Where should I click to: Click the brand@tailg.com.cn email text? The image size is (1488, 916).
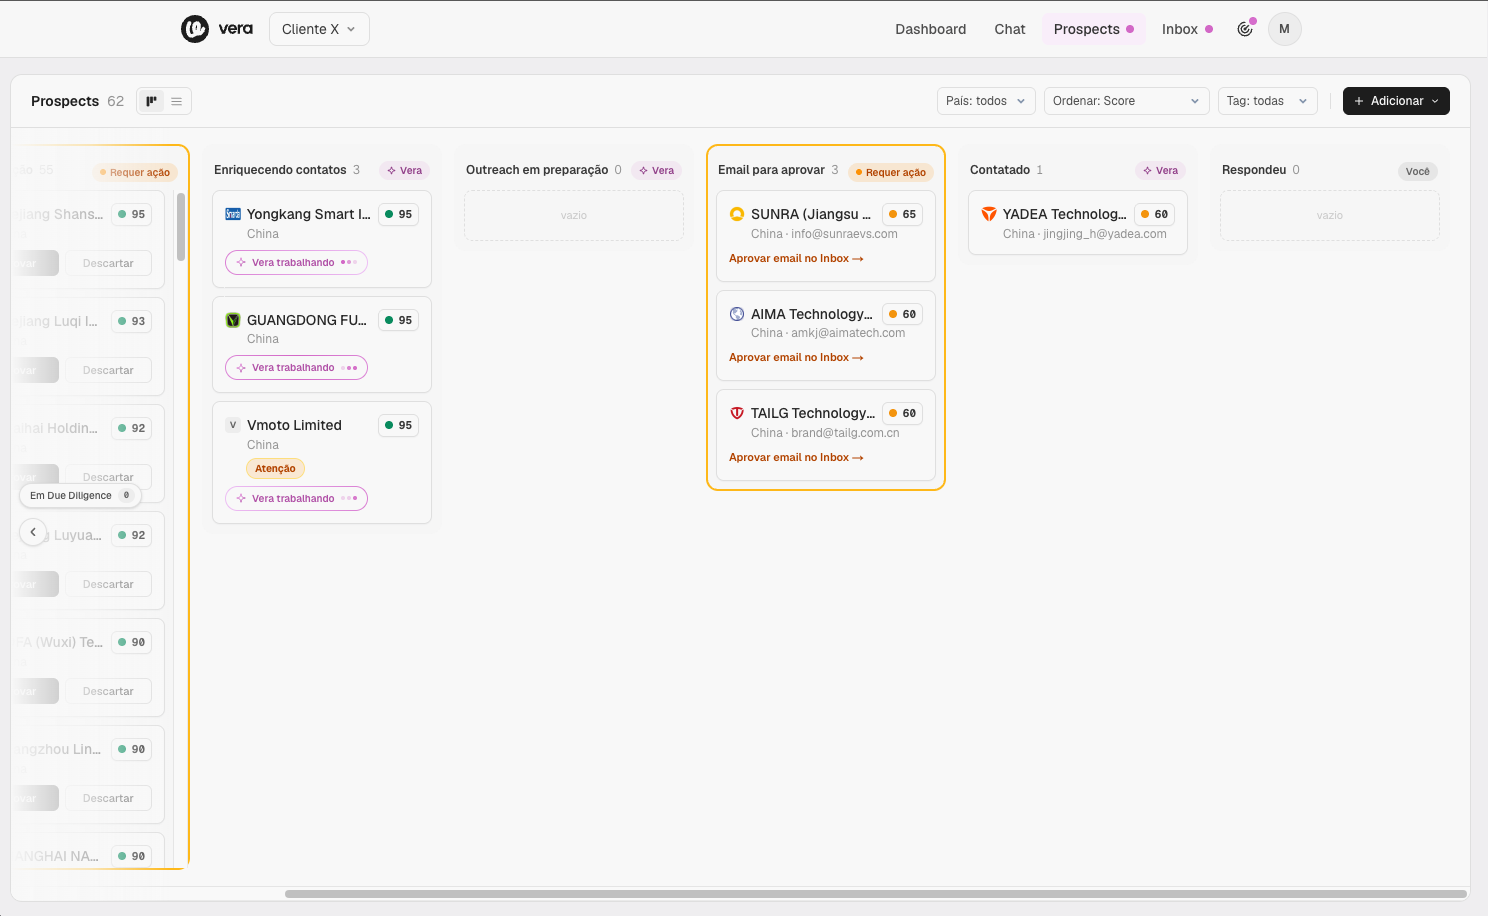(845, 433)
